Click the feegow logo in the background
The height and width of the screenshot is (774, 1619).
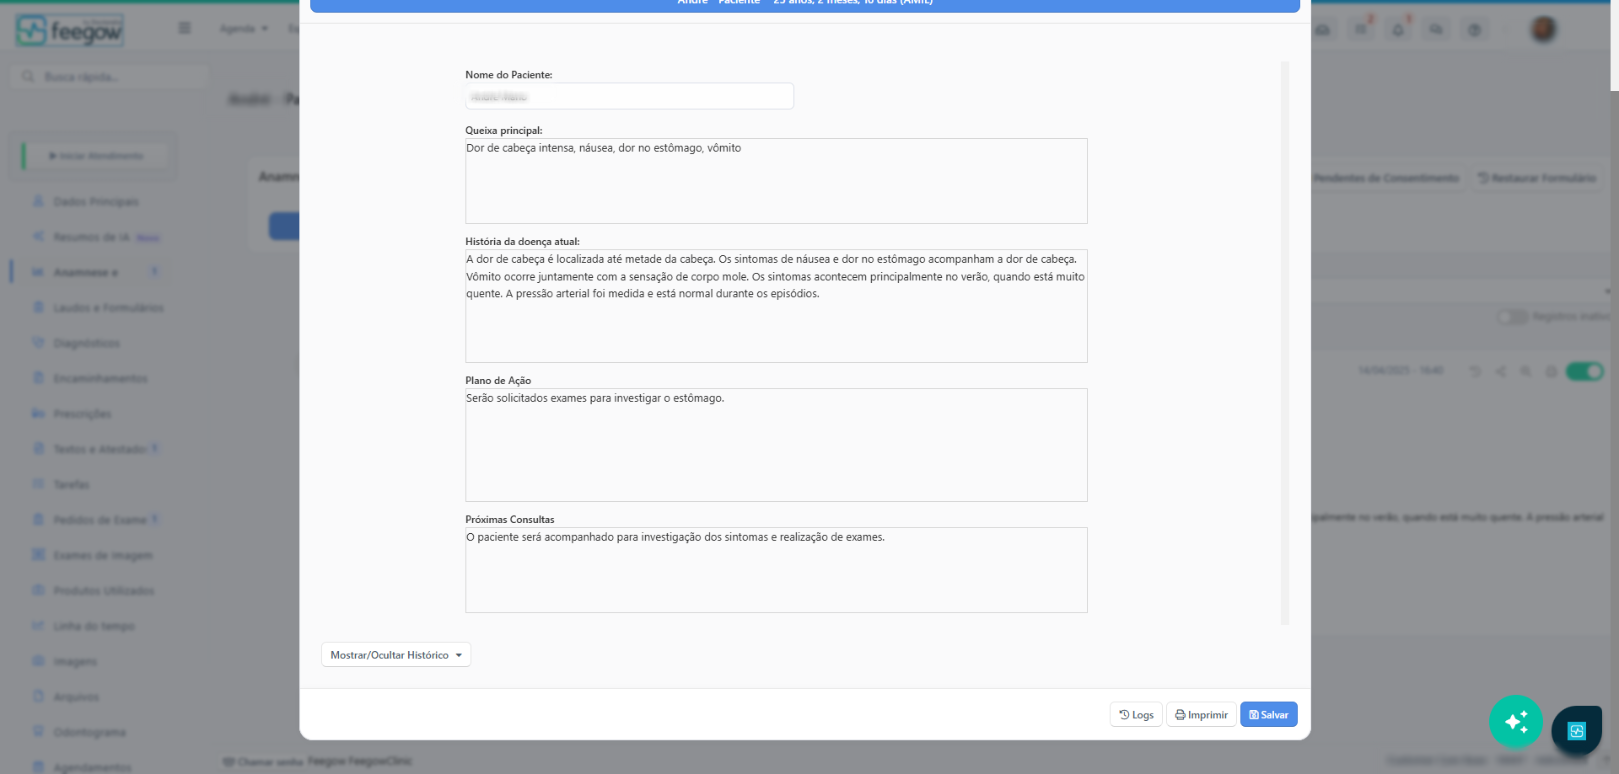[70, 31]
